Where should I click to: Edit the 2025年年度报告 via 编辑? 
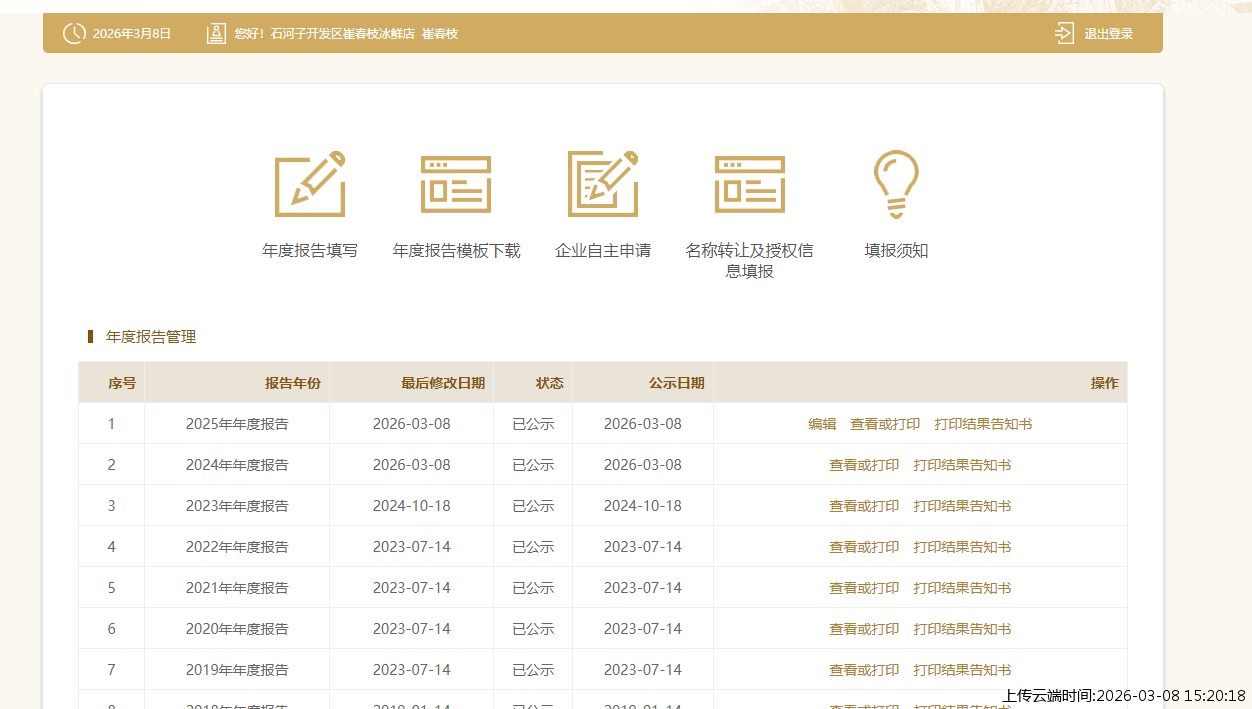822,424
